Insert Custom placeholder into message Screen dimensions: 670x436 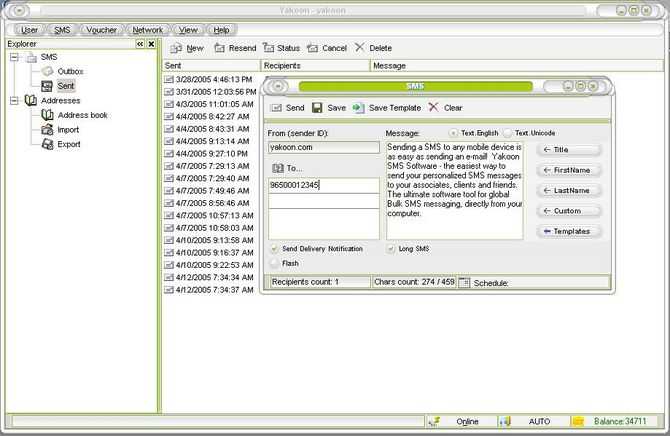coord(568,211)
